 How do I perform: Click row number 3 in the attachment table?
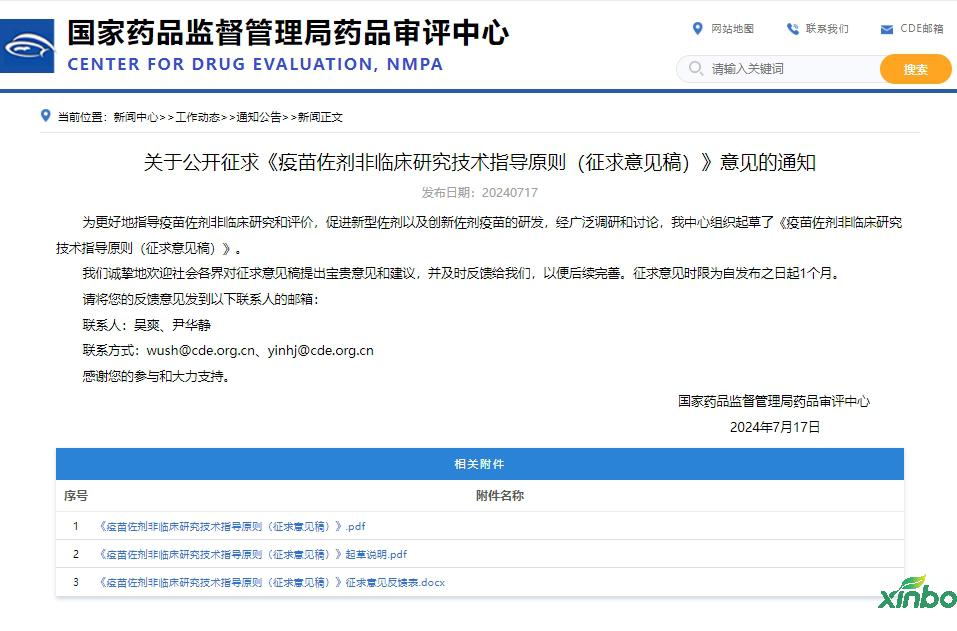pos(76,582)
